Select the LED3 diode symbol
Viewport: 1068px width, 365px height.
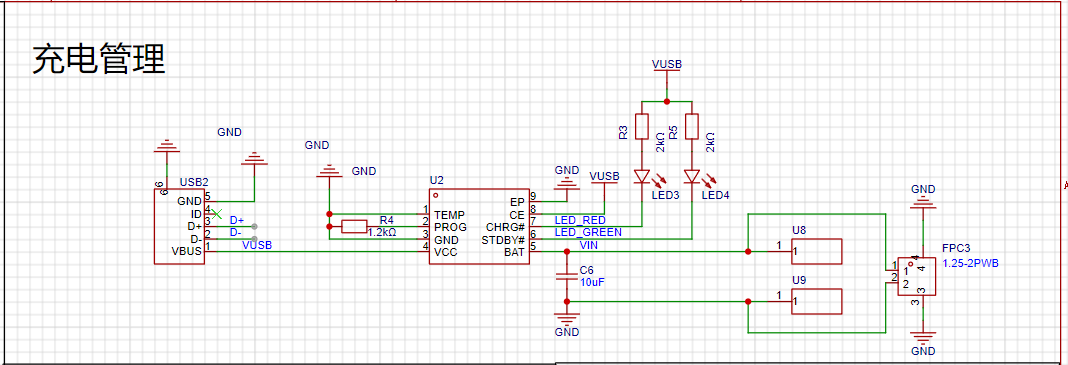pos(642,177)
